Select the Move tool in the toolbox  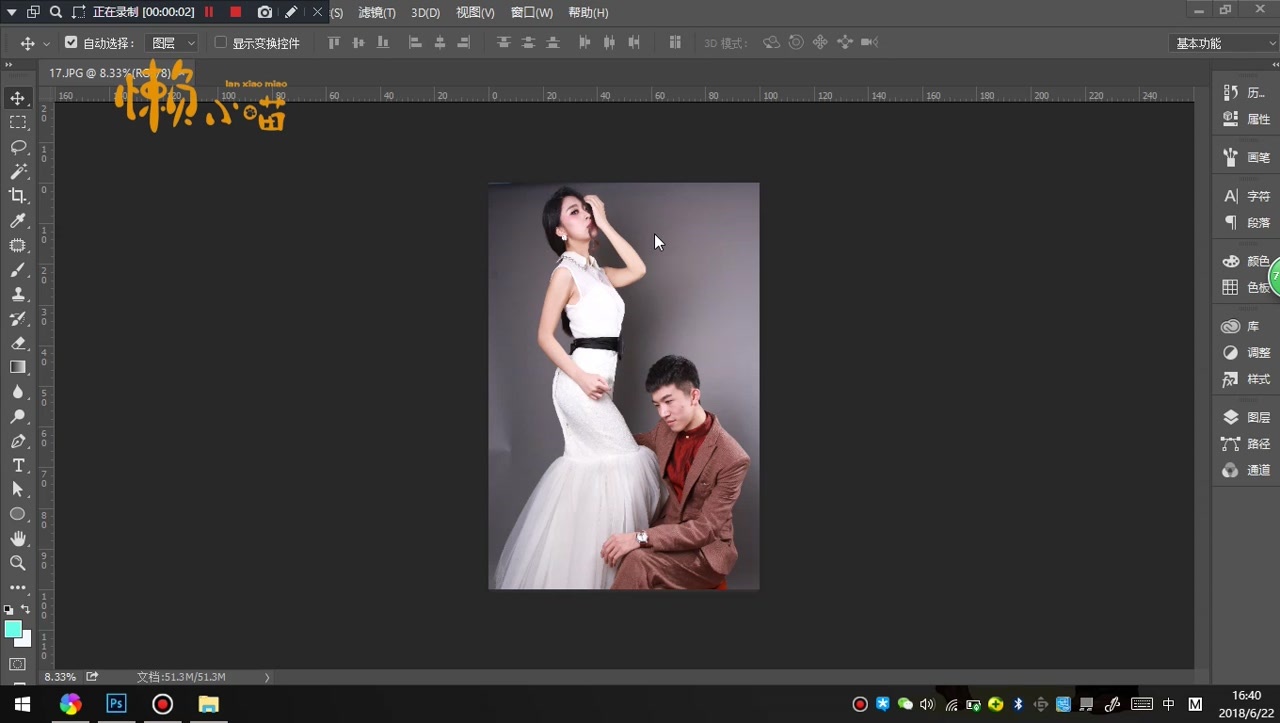[18, 98]
